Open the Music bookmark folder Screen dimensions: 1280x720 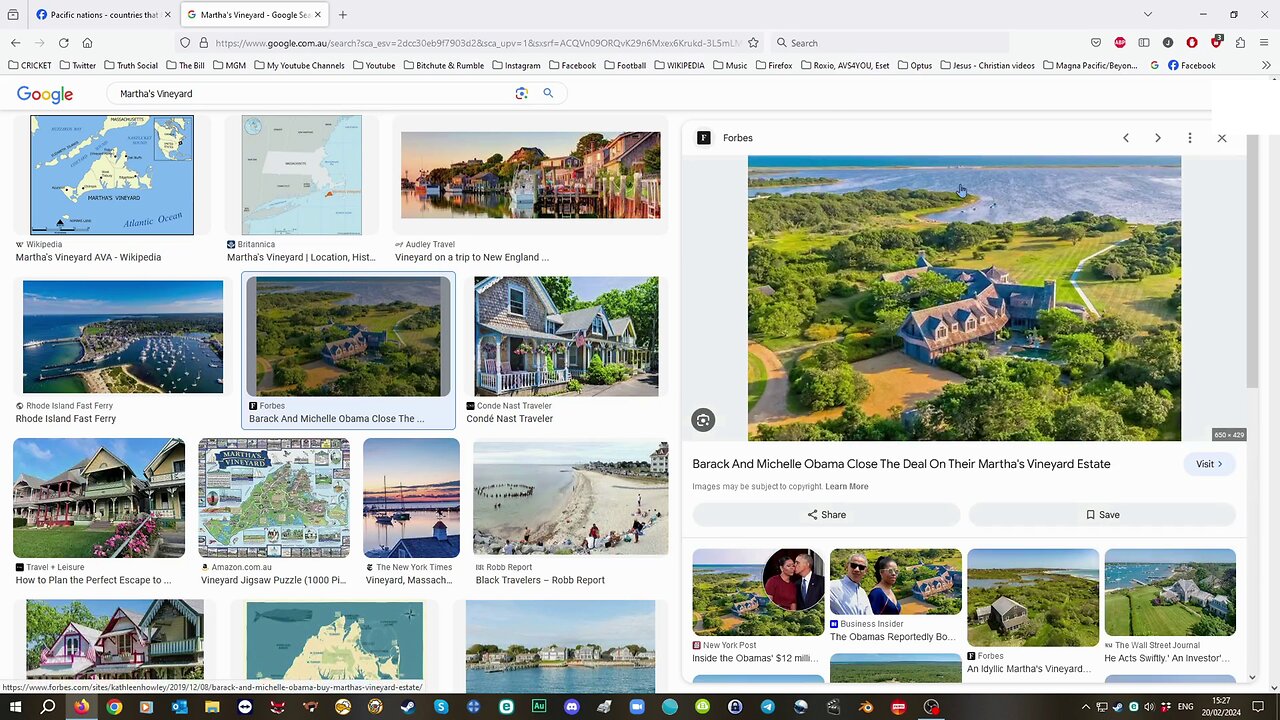[729, 65]
